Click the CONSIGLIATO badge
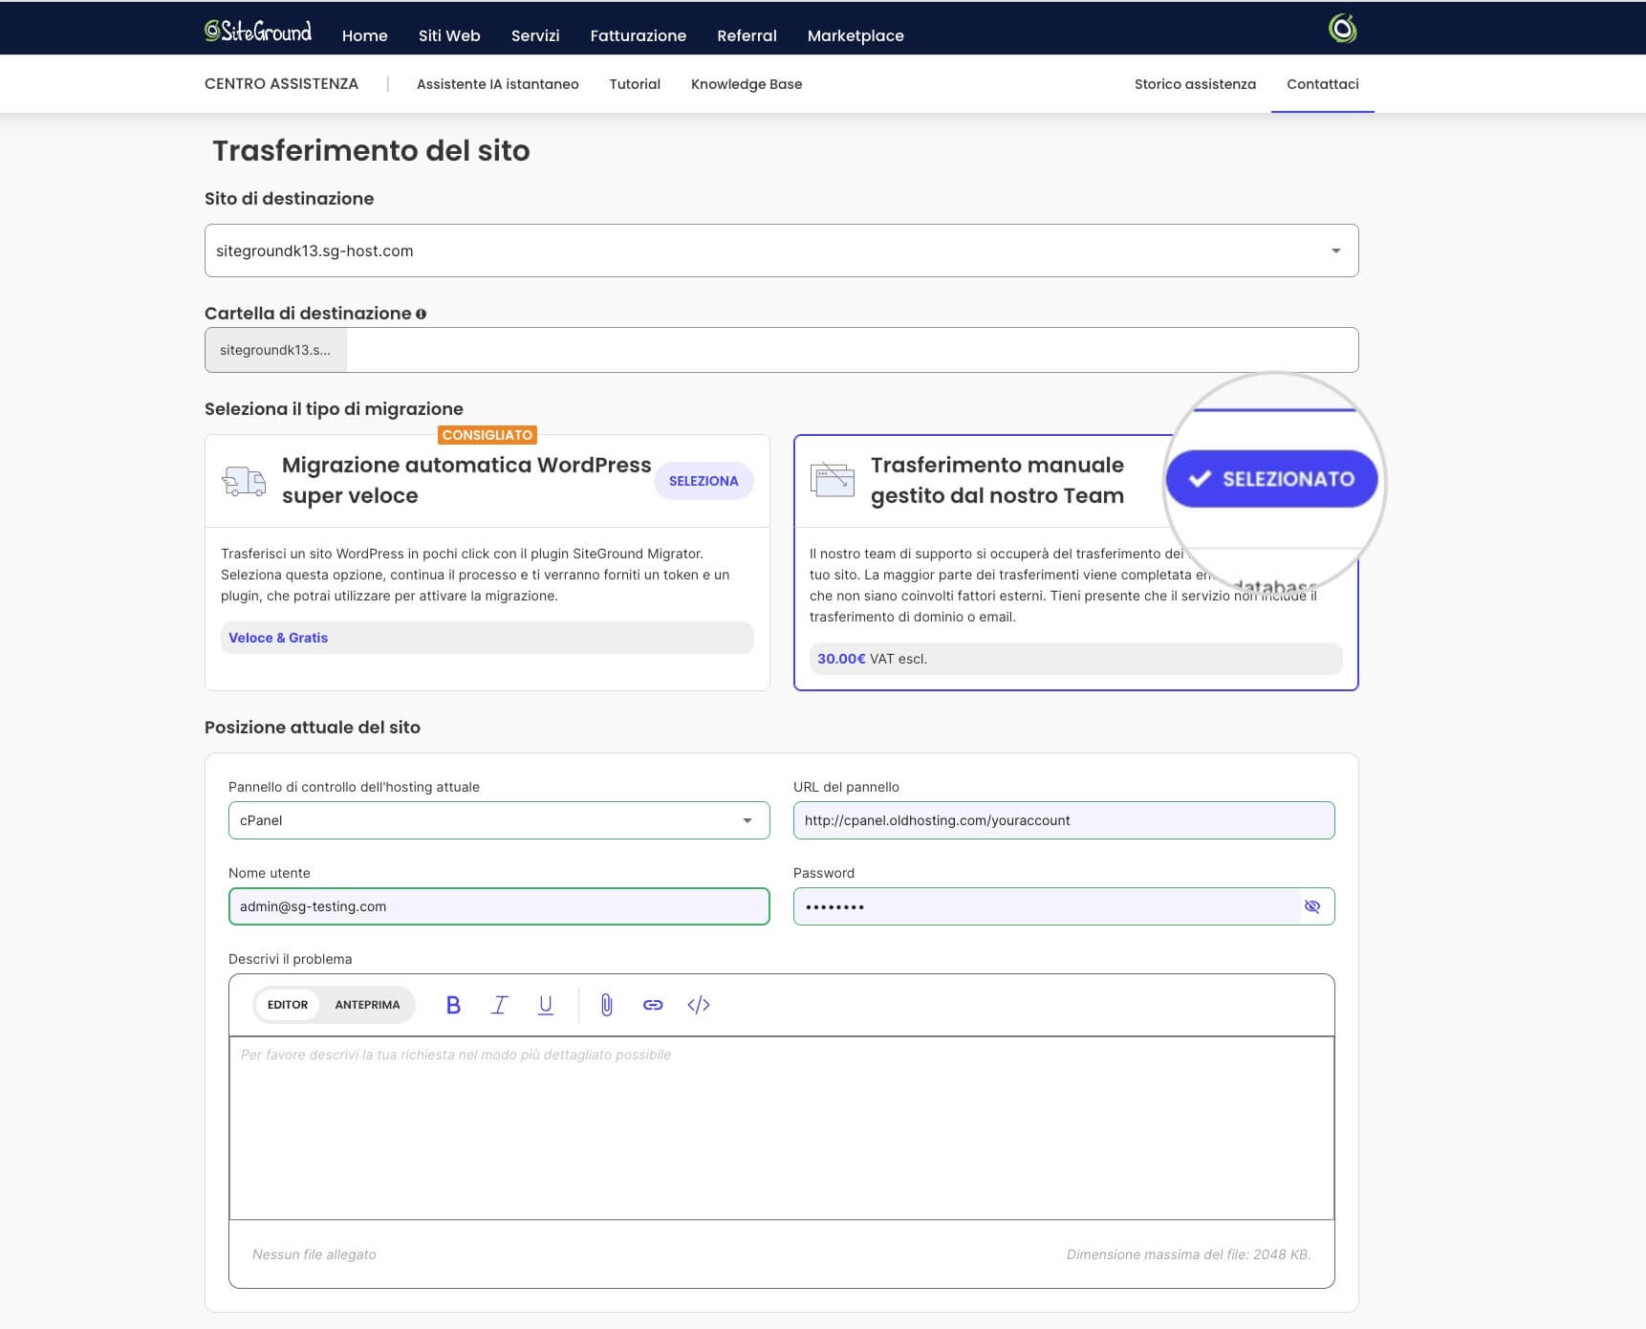The width and height of the screenshot is (1646, 1329). click(487, 435)
